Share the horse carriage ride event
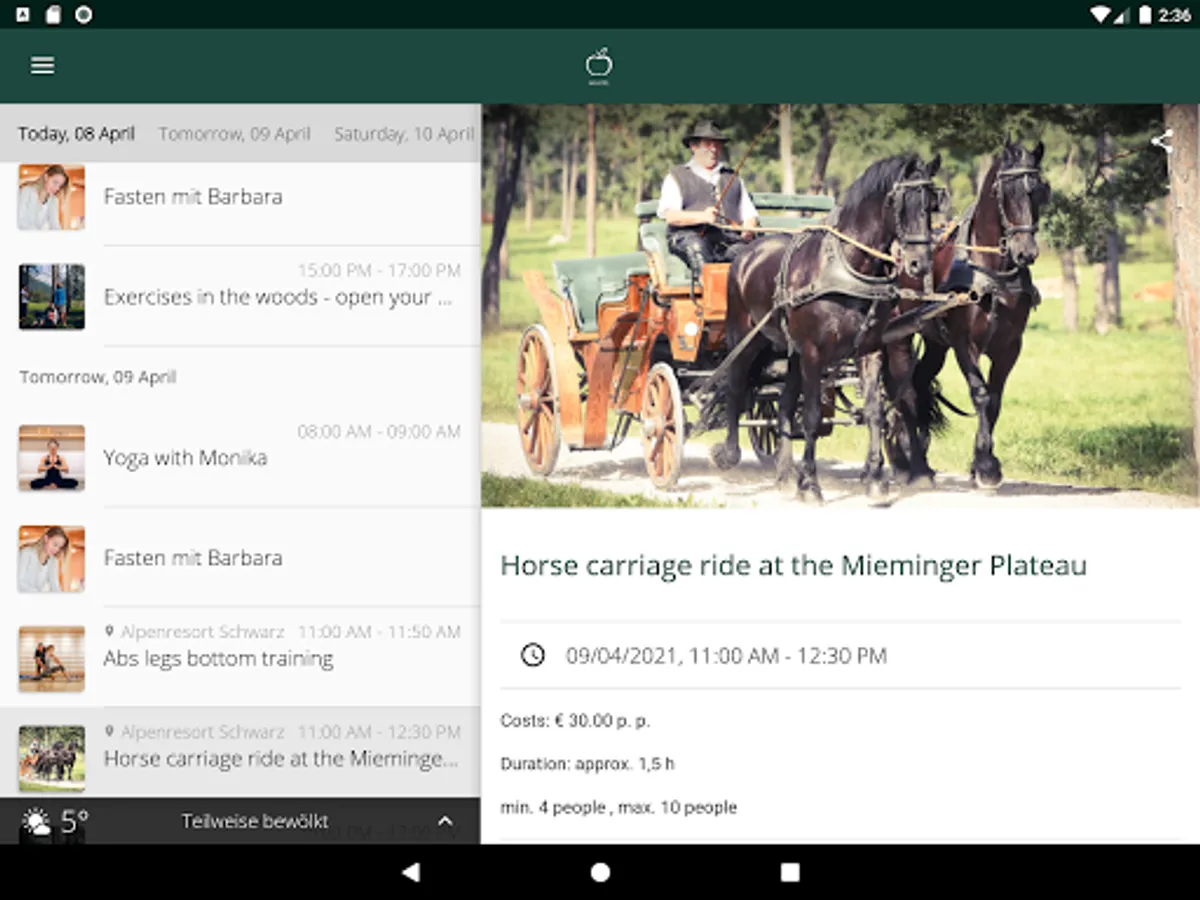Viewport: 1200px width, 900px height. (1161, 141)
